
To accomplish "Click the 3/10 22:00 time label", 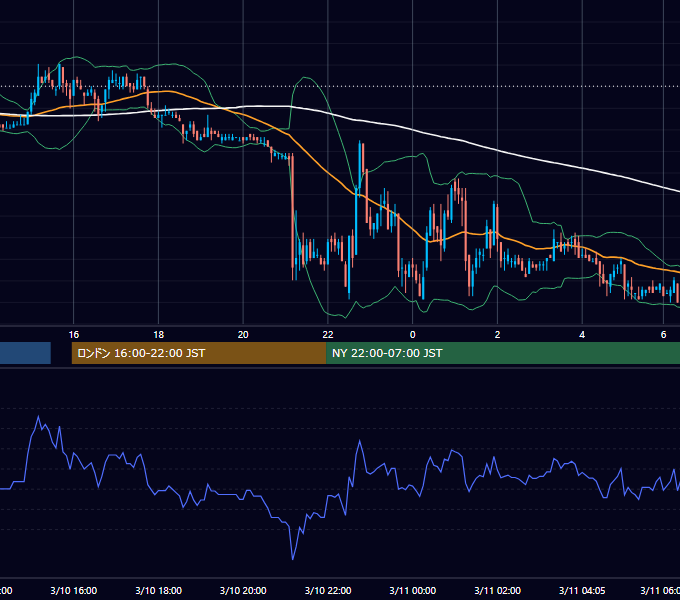I will pos(328,591).
